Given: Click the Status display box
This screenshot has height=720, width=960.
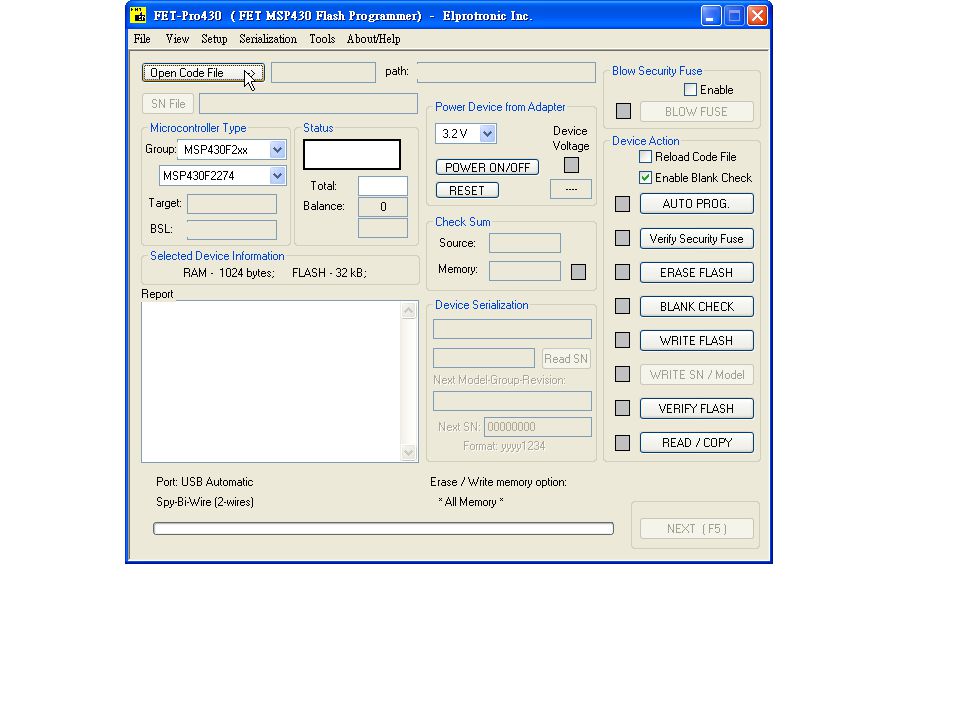Looking at the screenshot, I should pos(352,154).
